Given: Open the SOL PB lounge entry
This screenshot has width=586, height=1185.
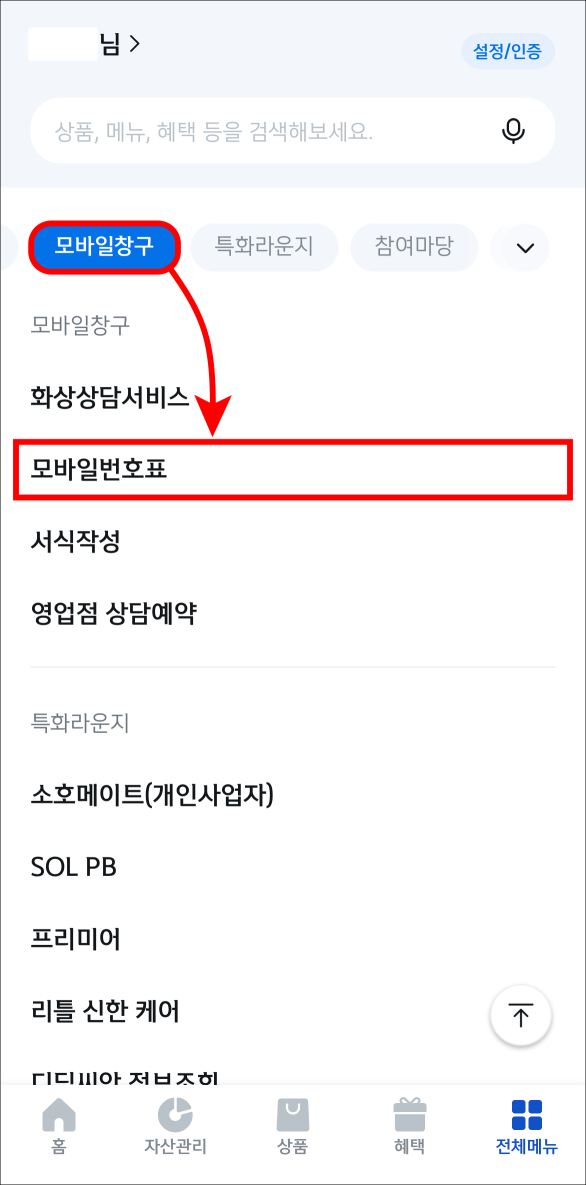Looking at the screenshot, I should [x=72, y=866].
